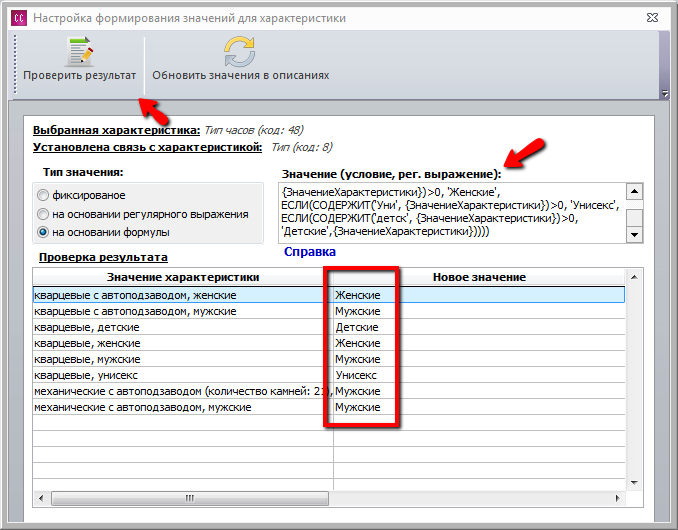678x530 pixels.
Task: Click the 'Проверить результат' toolbar icon
Action: pos(80,52)
